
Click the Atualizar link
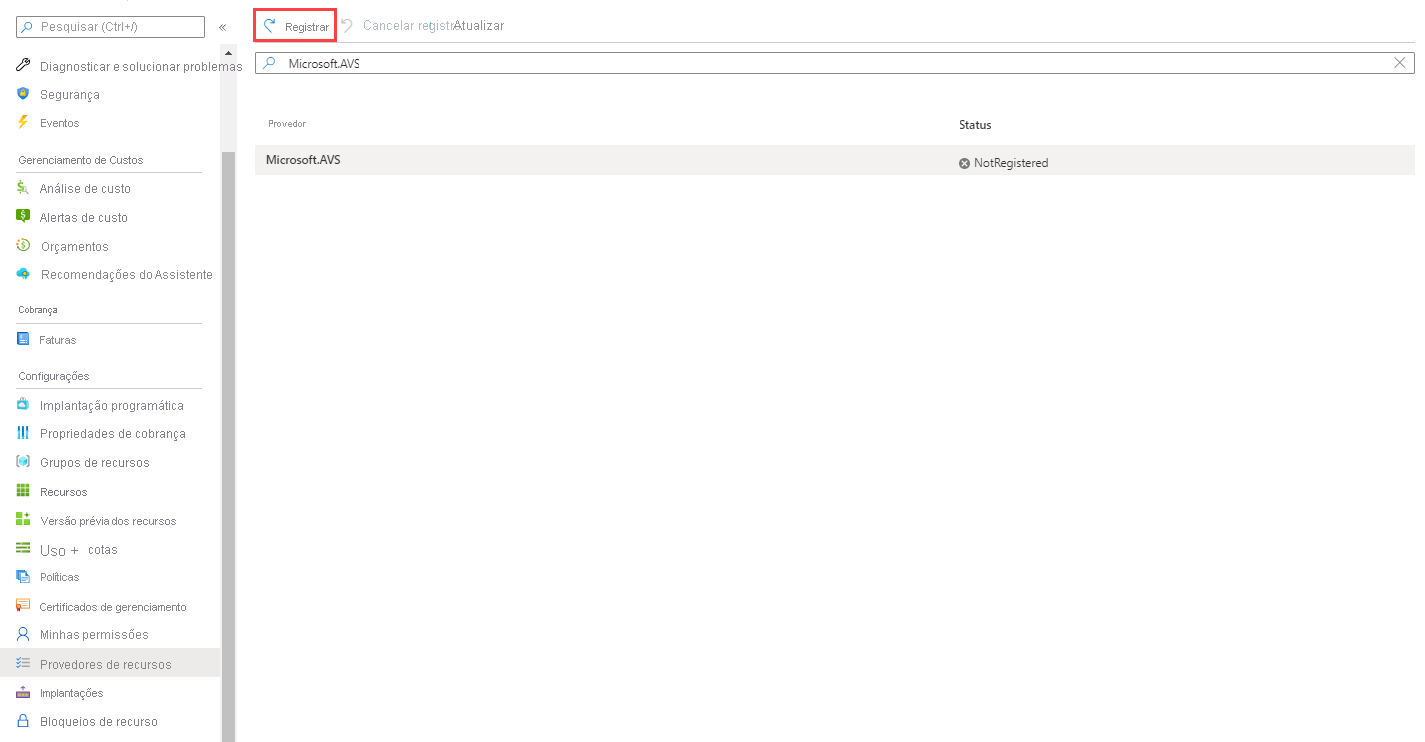click(x=479, y=25)
